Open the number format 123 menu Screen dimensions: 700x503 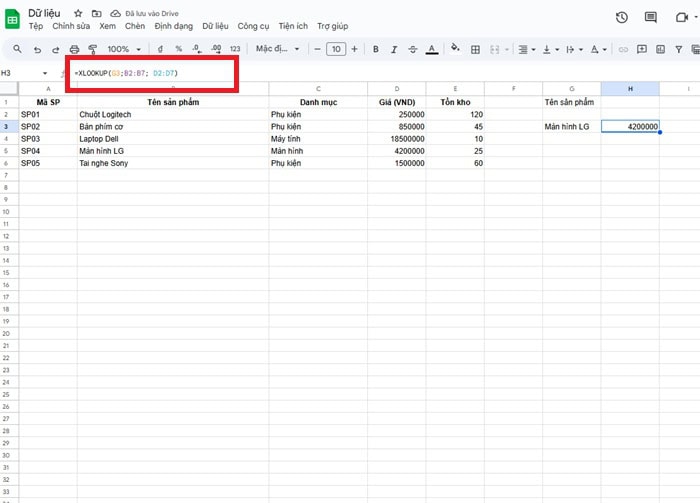235,49
